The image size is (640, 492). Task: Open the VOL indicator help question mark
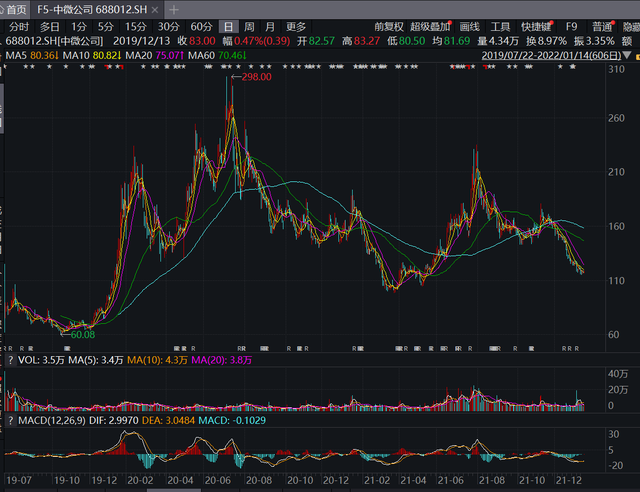point(11,361)
